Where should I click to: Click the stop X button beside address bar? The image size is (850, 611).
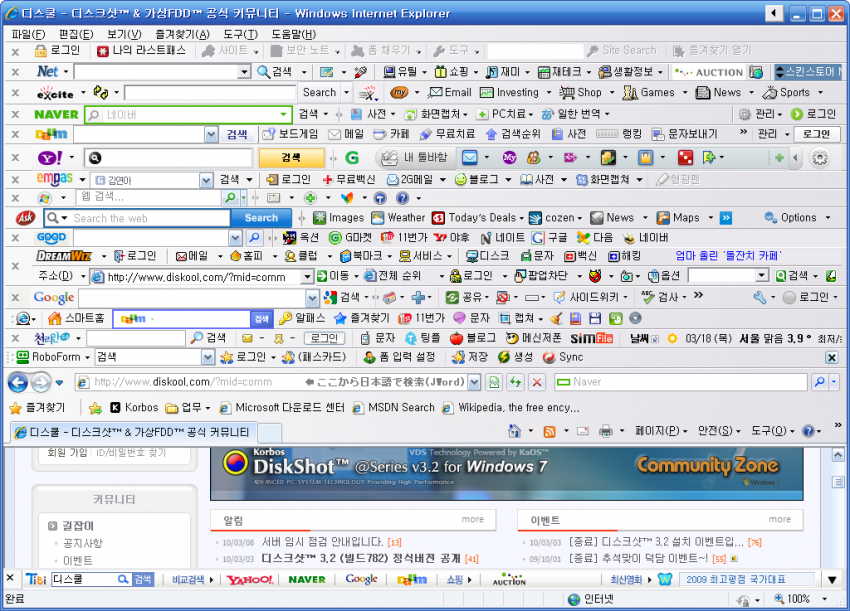537,382
